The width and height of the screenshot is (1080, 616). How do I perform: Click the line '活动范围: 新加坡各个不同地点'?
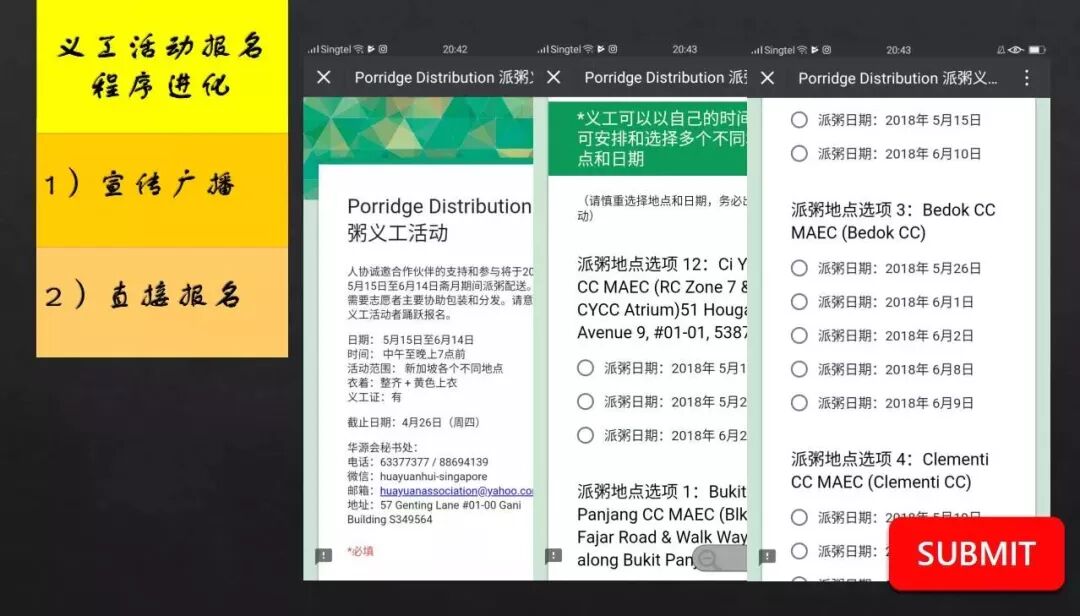pyautogui.click(x=425, y=369)
